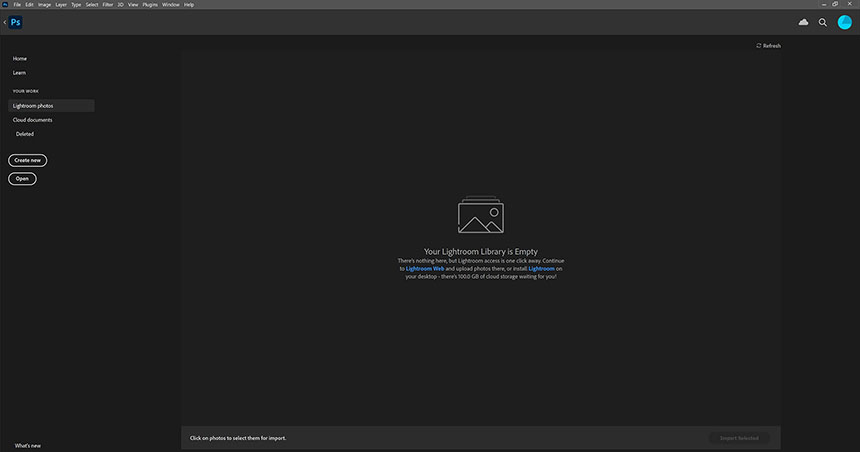Open the Type menu
This screenshot has width=860, height=452.
76,4
